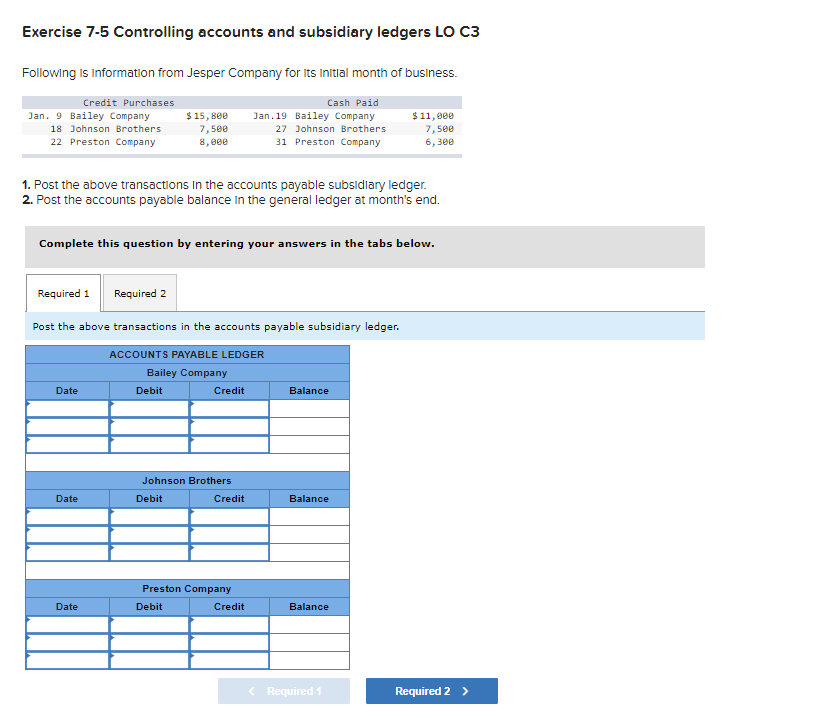Click Preston Company's first Balance cell
The height and width of the screenshot is (718, 830).
(308, 624)
